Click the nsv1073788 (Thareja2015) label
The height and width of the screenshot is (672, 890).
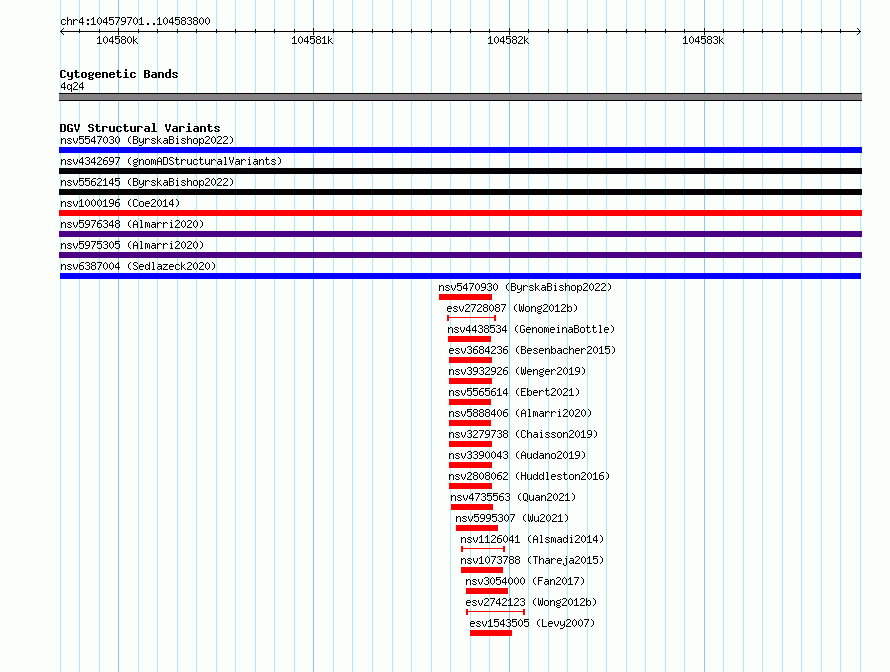point(532,560)
